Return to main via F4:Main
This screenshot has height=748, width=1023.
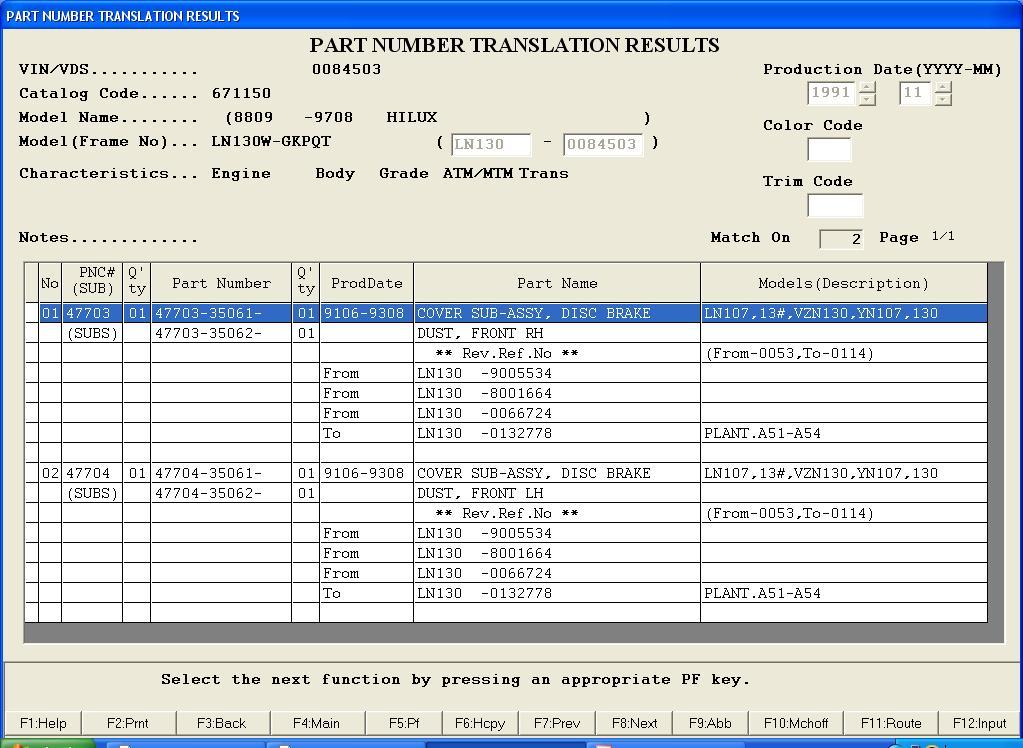tap(315, 723)
